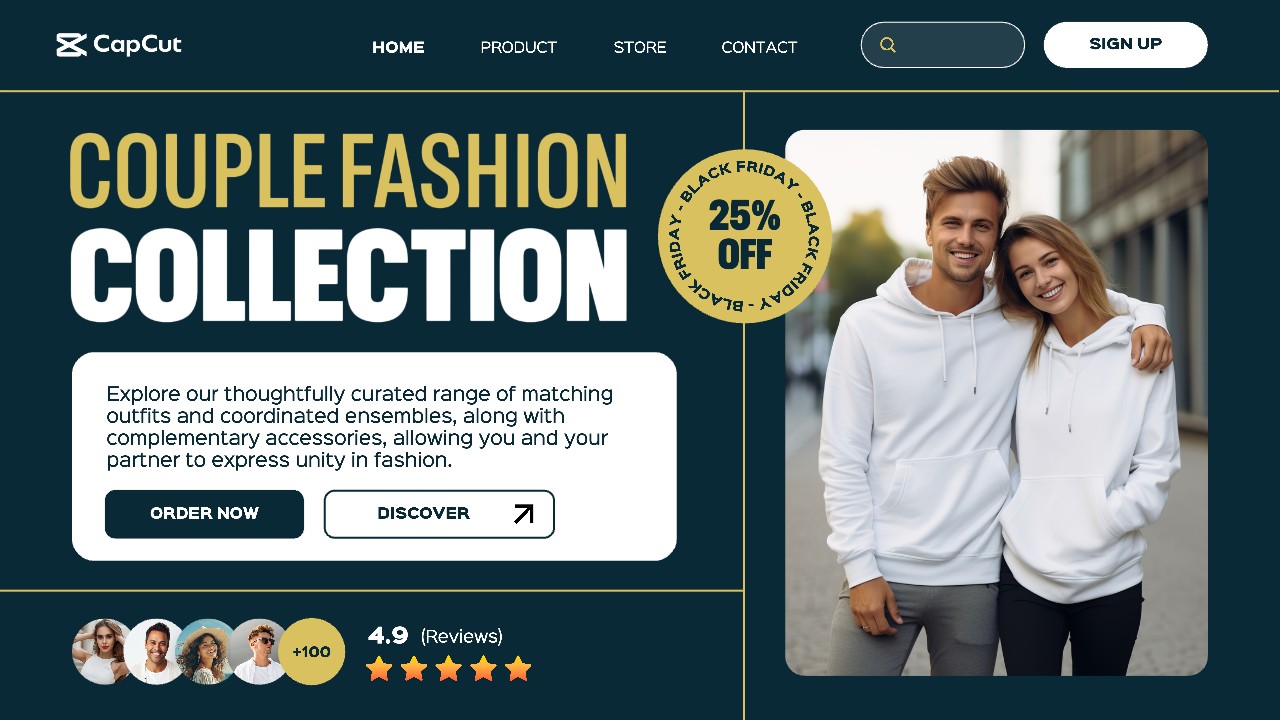Open the Home menu item
Screen dimensions: 1280x720
click(398, 47)
